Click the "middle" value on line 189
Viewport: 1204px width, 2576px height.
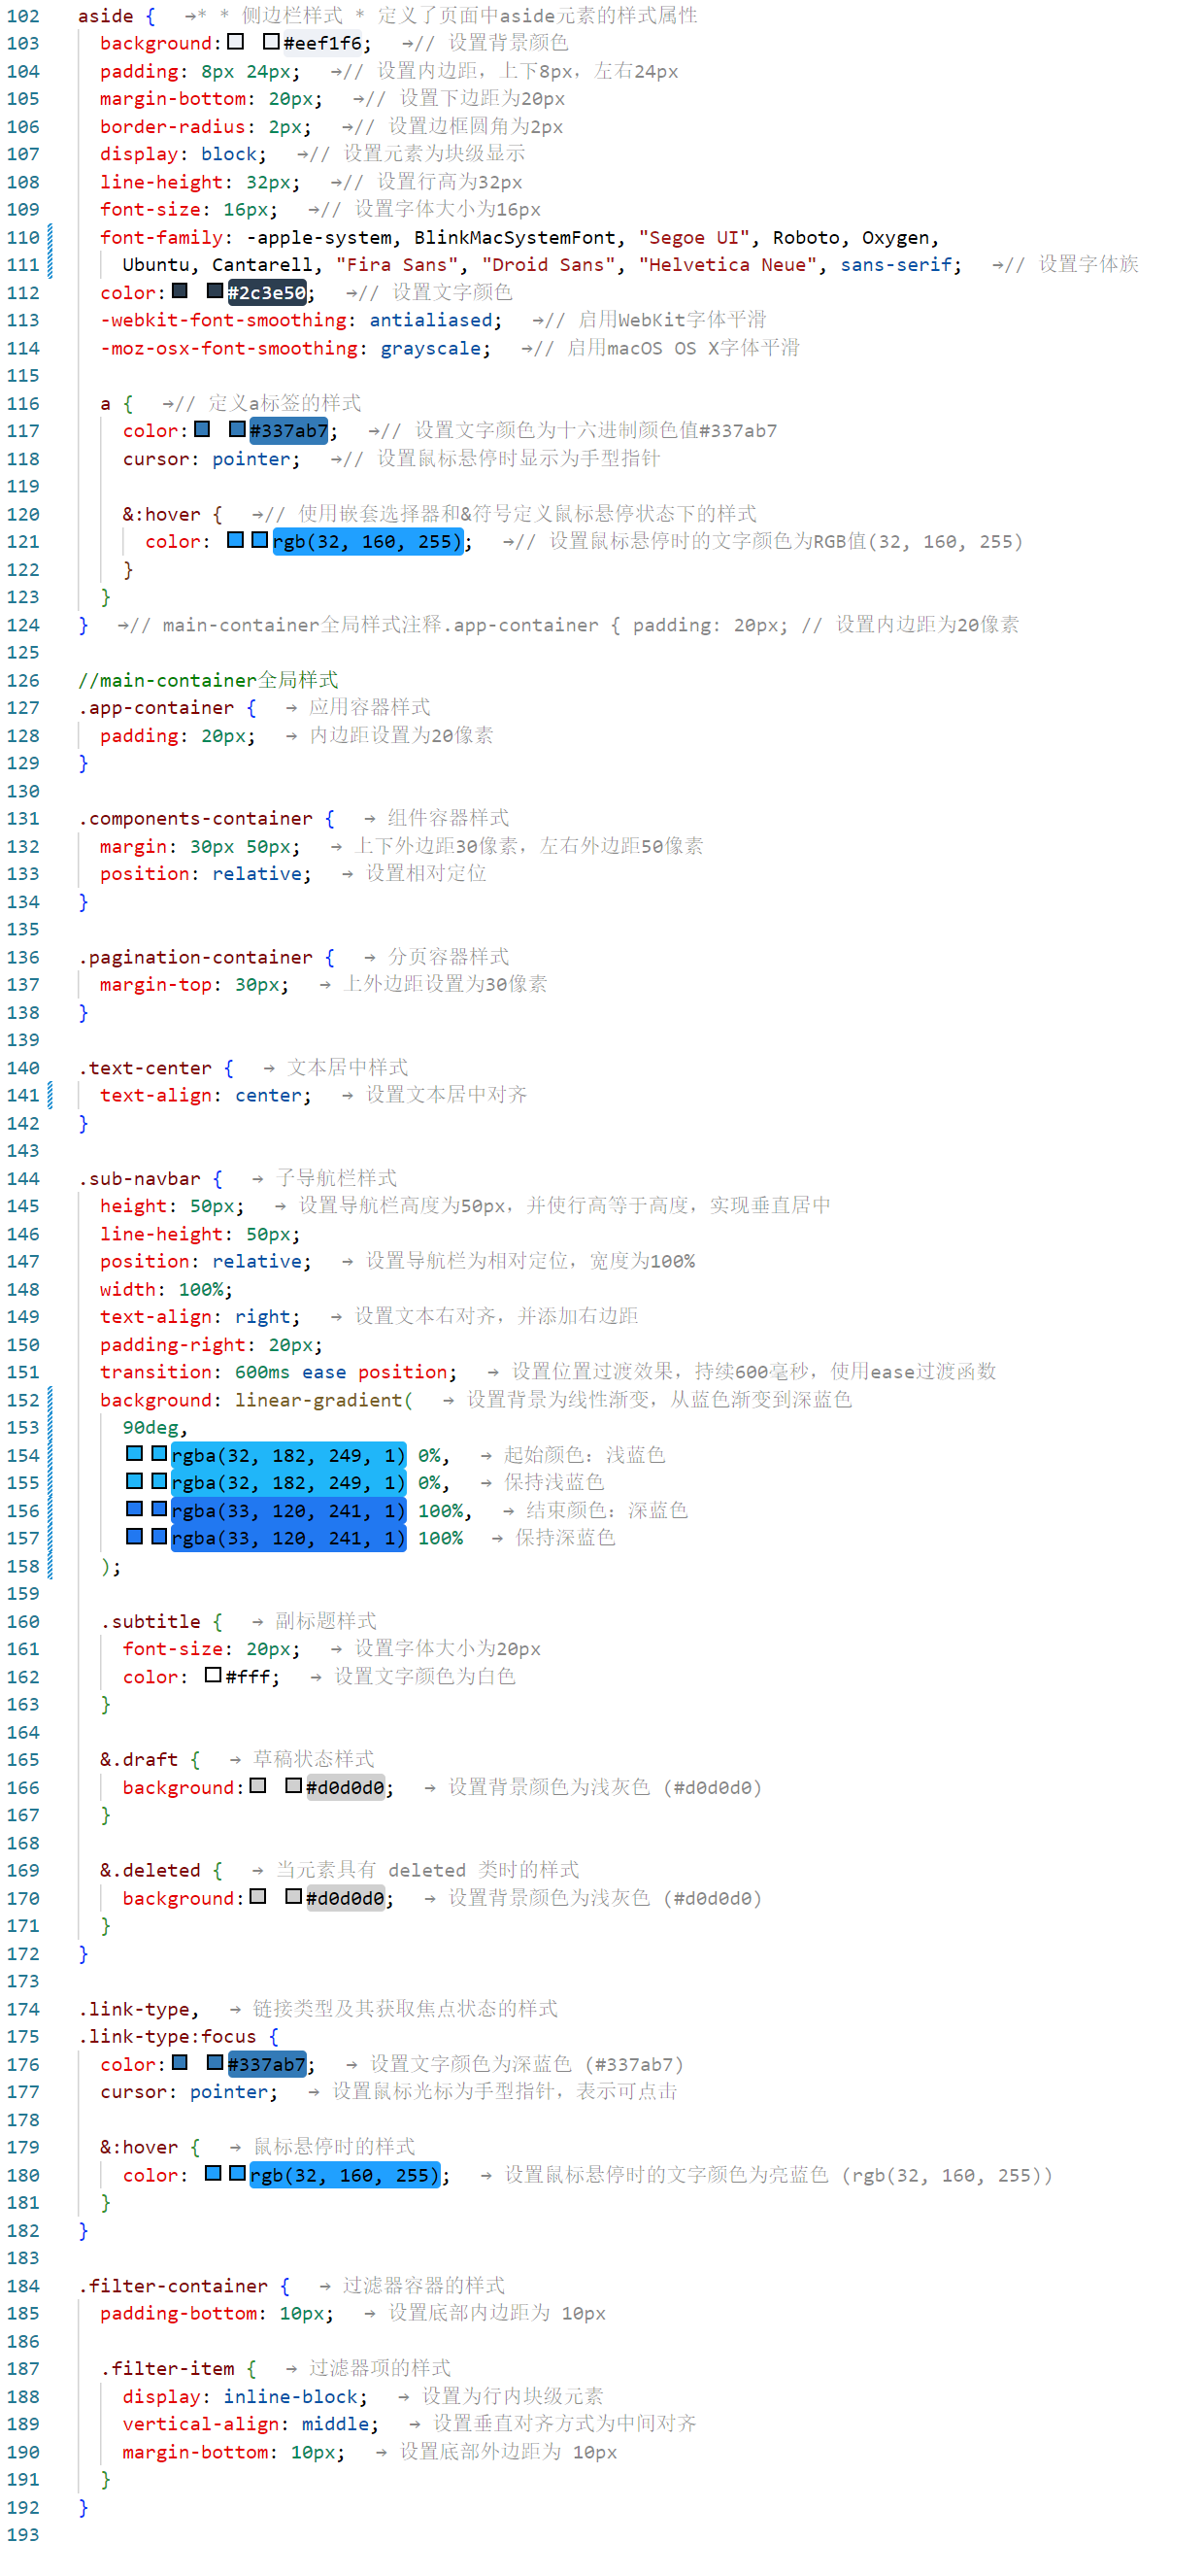pos(335,2424)
